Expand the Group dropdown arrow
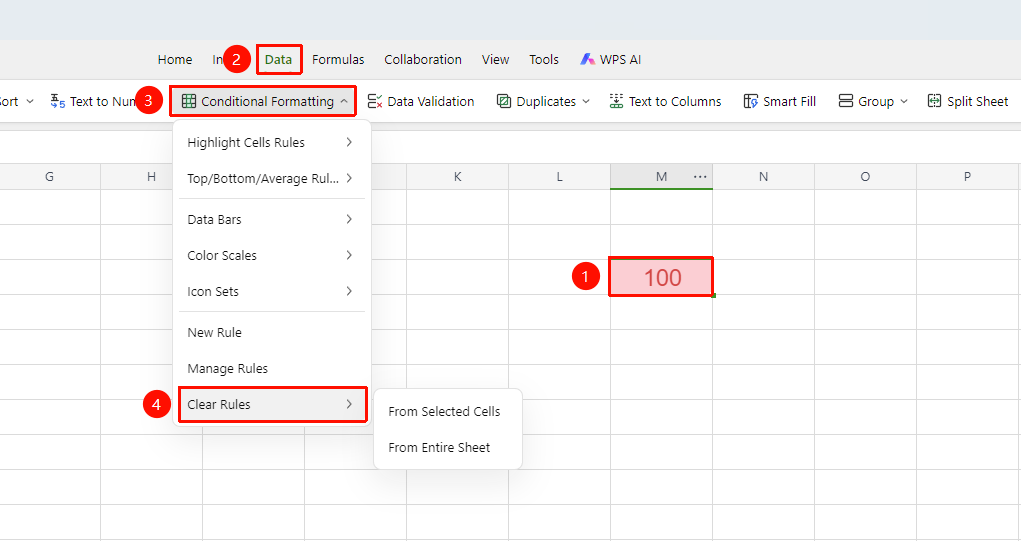The height and width of the screenshot is (541, 1021). 904,102
